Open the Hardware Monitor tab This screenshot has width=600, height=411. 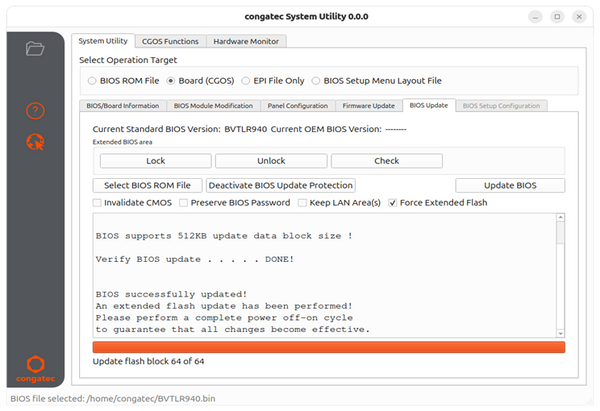(x=246, y=41)
